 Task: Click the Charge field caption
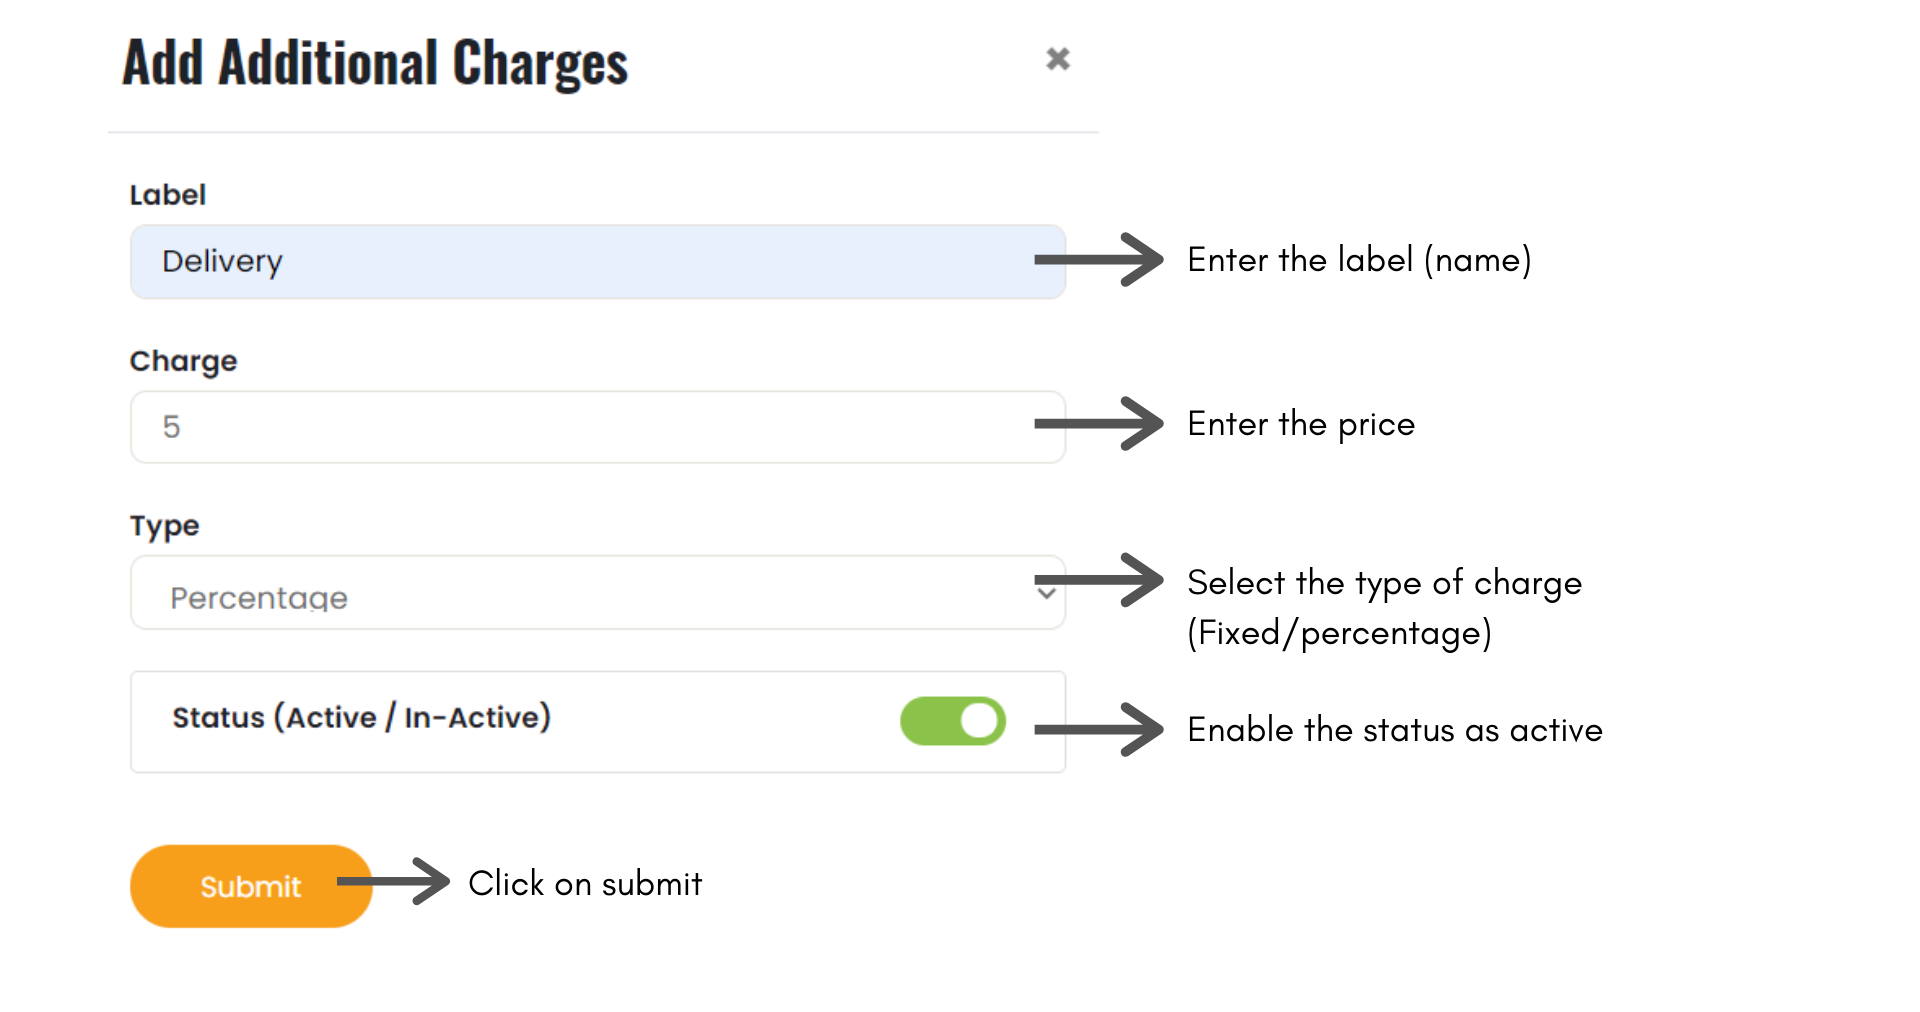(184, 362)
